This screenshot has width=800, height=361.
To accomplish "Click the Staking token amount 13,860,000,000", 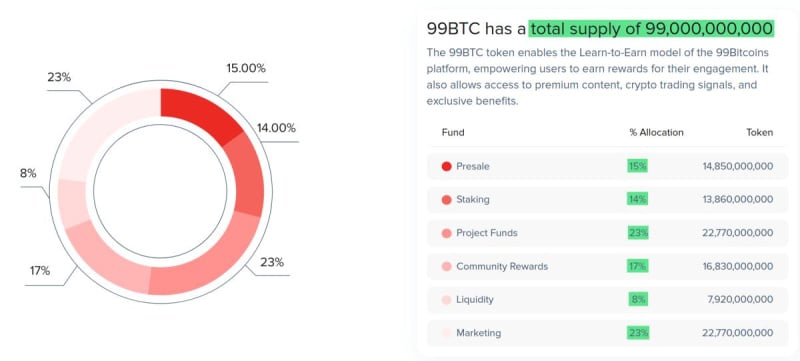I will click(x=738, y=200).
